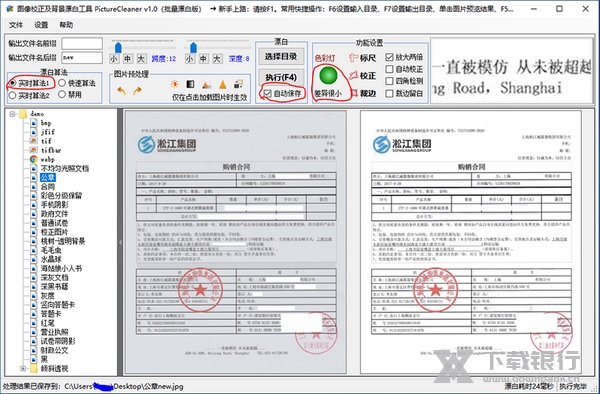Click the 裁边 crop edge icon

coord(354,93)
